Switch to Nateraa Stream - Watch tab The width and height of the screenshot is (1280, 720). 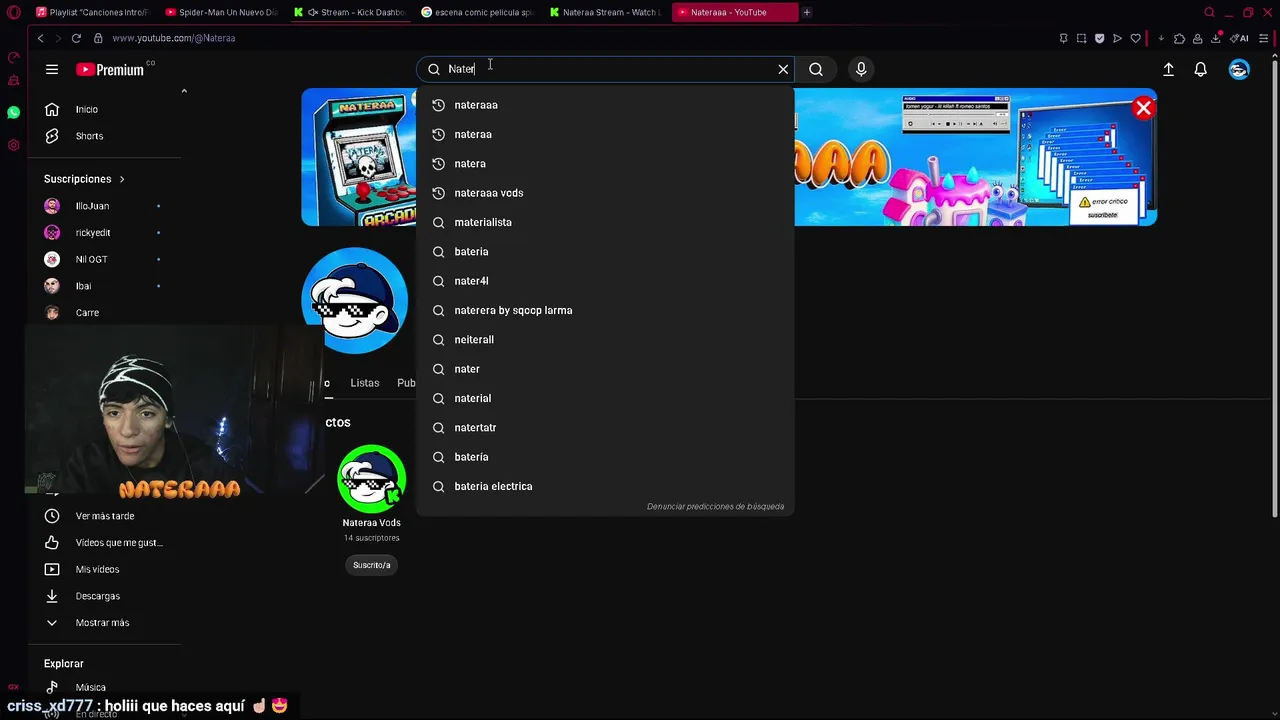[604, 12]
